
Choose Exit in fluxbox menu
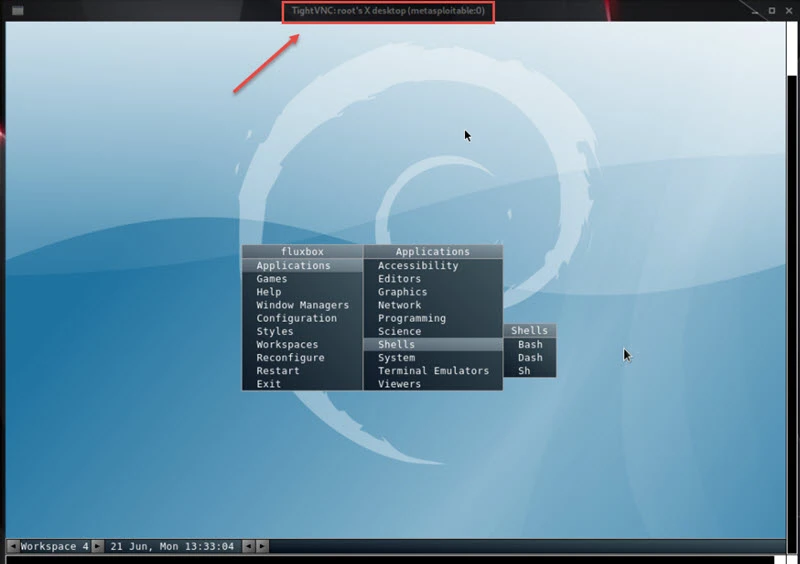click(x=302, y=384)
